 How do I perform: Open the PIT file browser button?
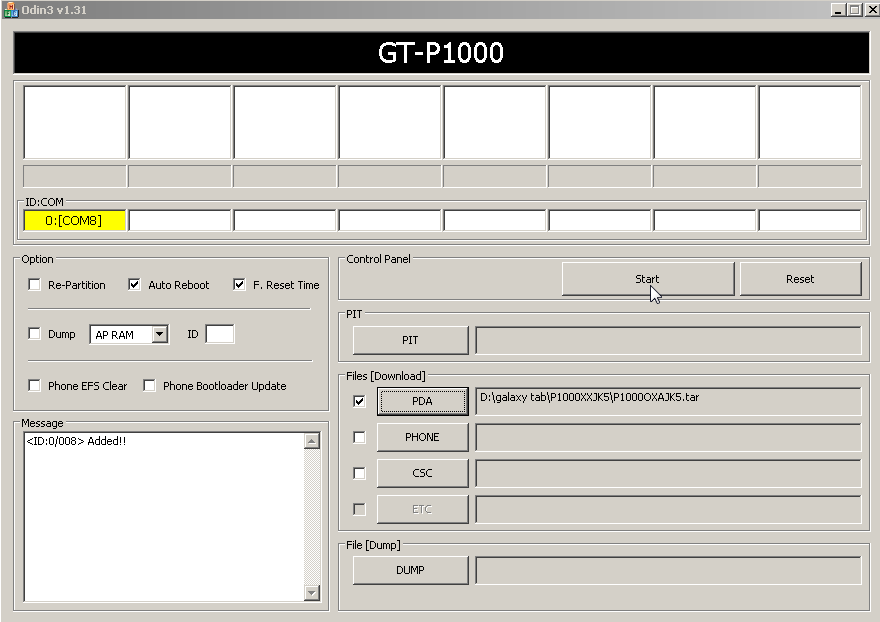410,340
